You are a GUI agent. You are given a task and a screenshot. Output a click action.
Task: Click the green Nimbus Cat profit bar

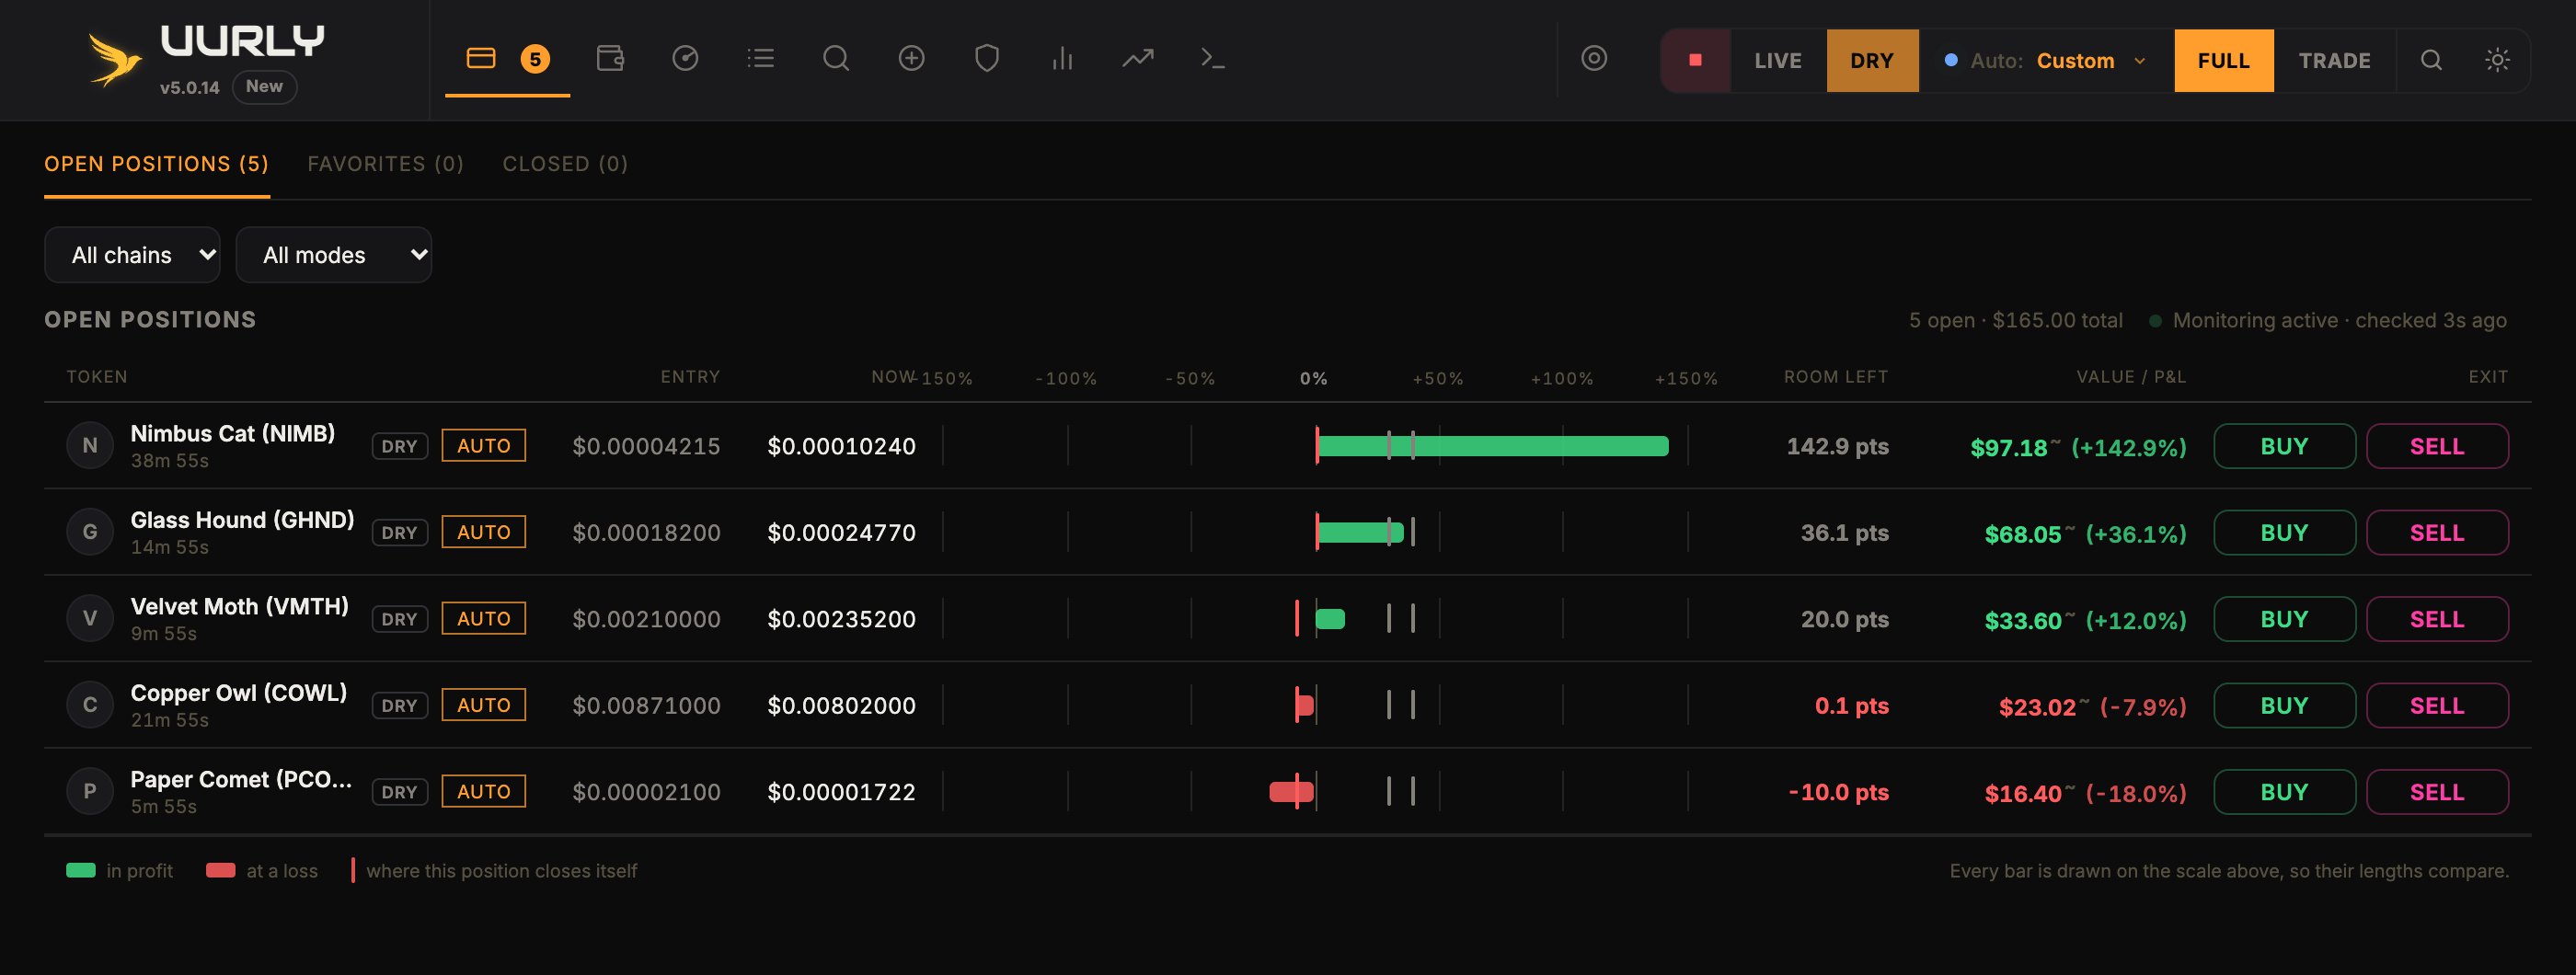pos(1493,446)
